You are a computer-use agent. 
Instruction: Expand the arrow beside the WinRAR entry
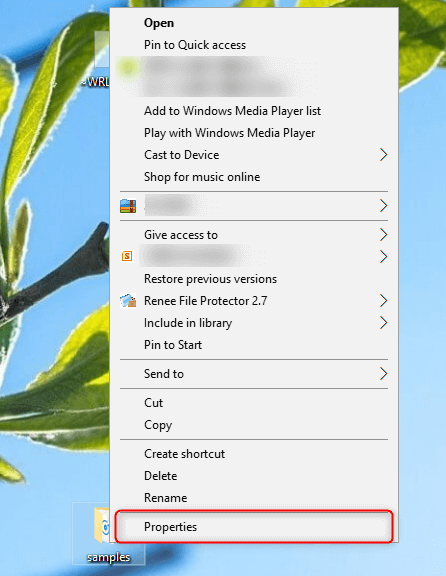tap(383, 206)
